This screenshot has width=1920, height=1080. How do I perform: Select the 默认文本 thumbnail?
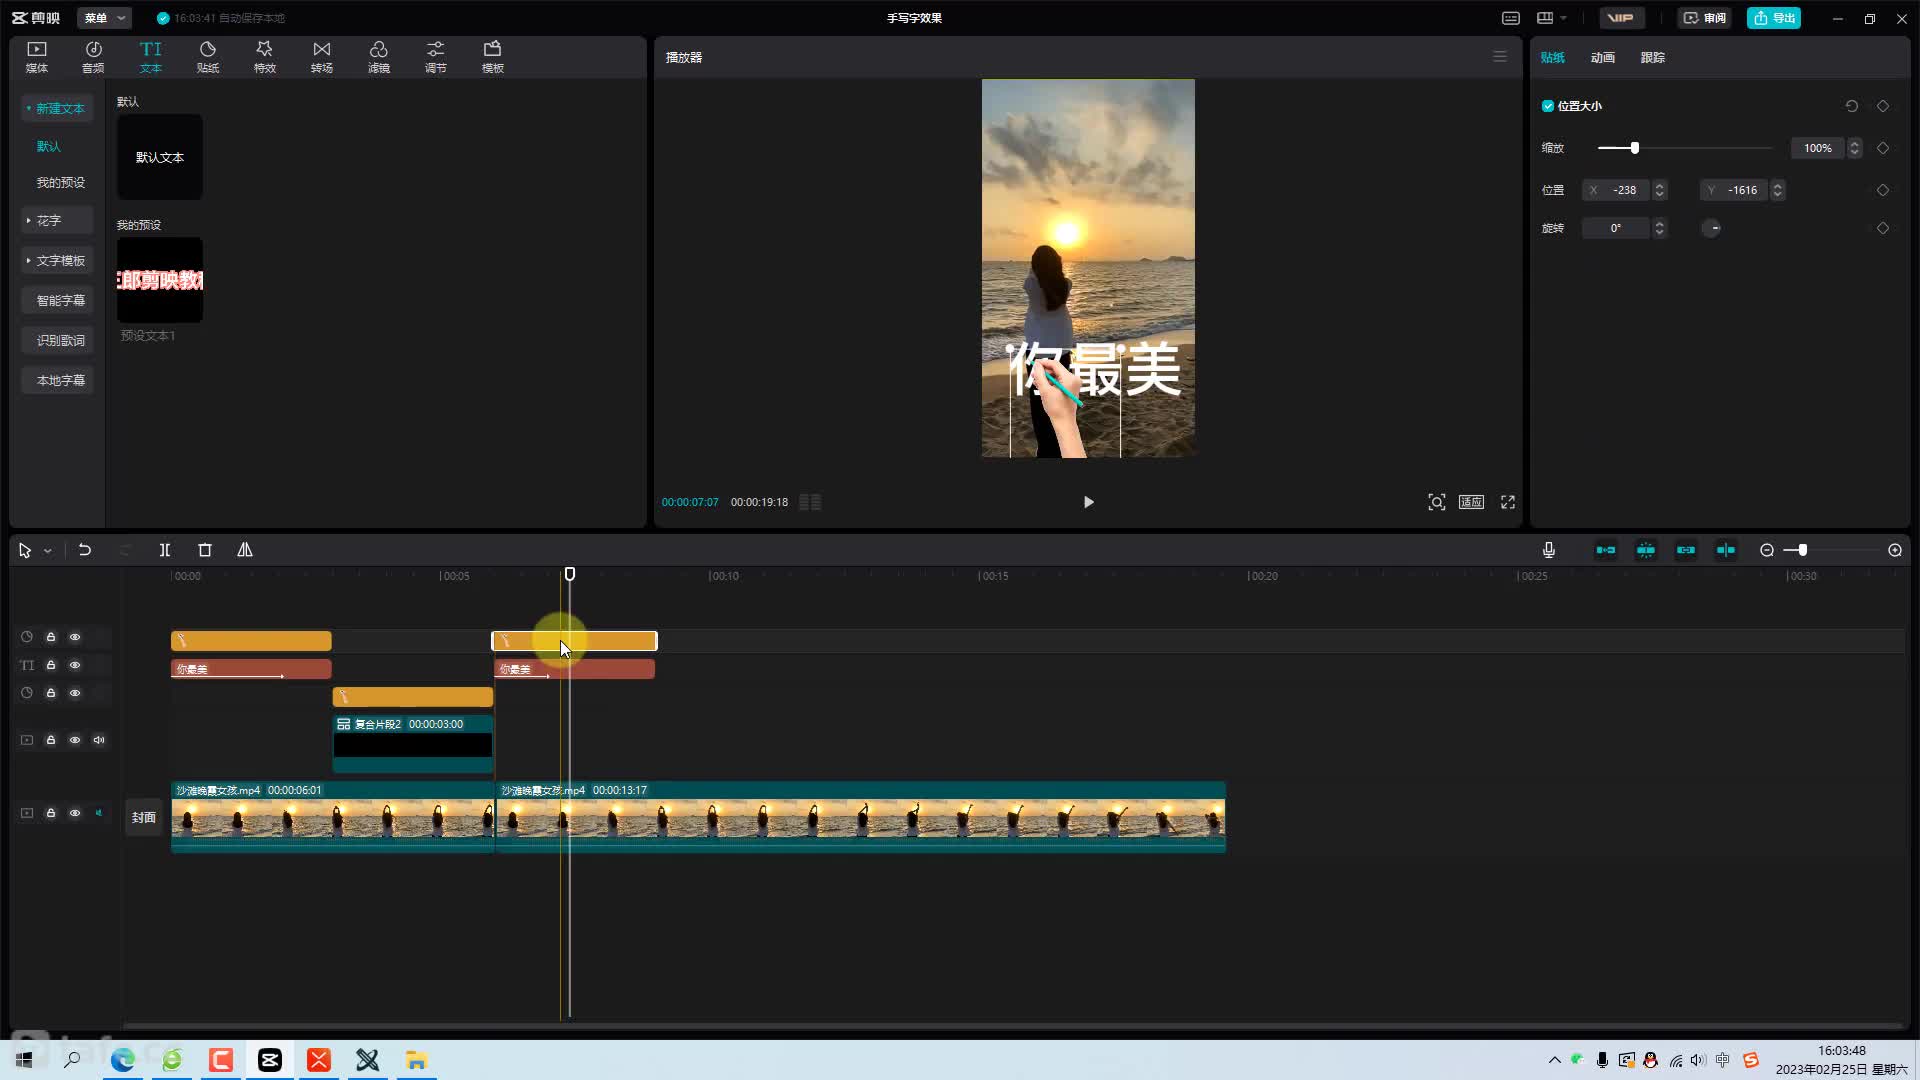click(x=160, y=157)
